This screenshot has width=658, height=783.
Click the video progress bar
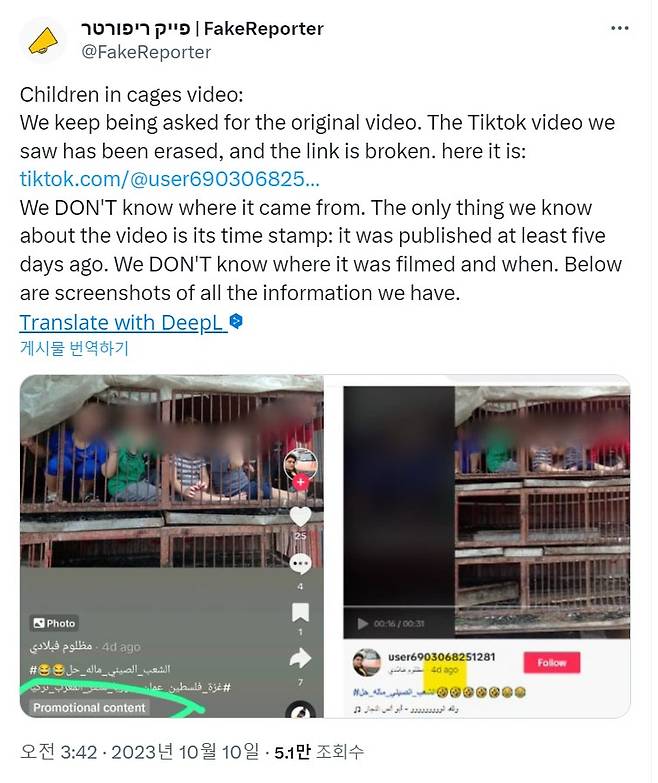398,607
